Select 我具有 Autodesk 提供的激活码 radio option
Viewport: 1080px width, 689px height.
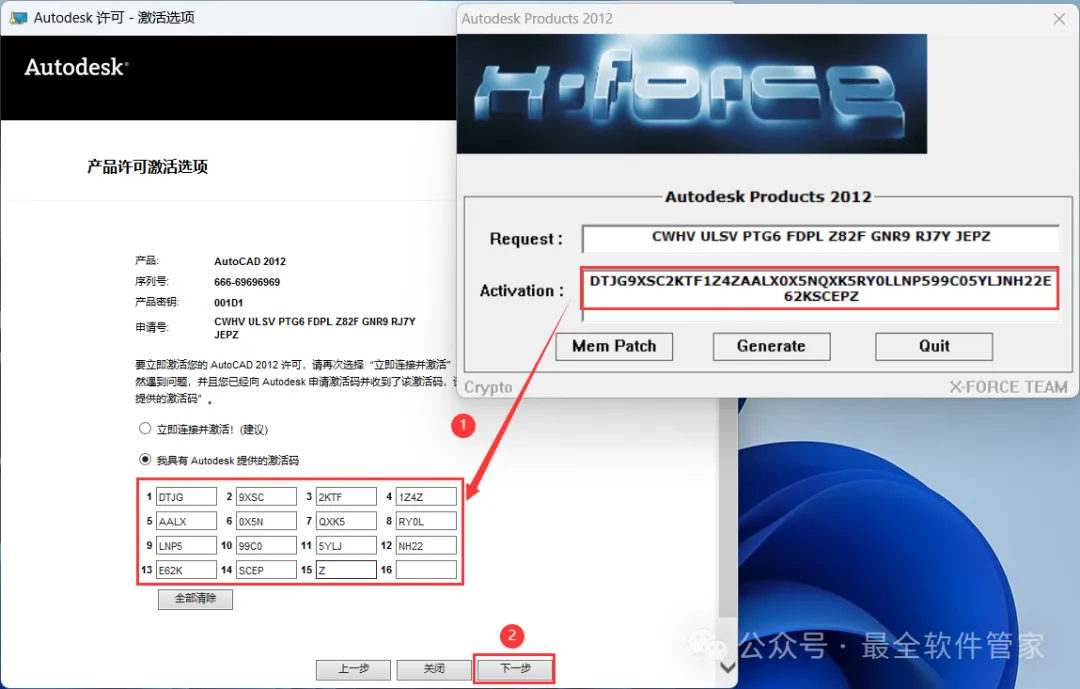(x=145, y=460)
